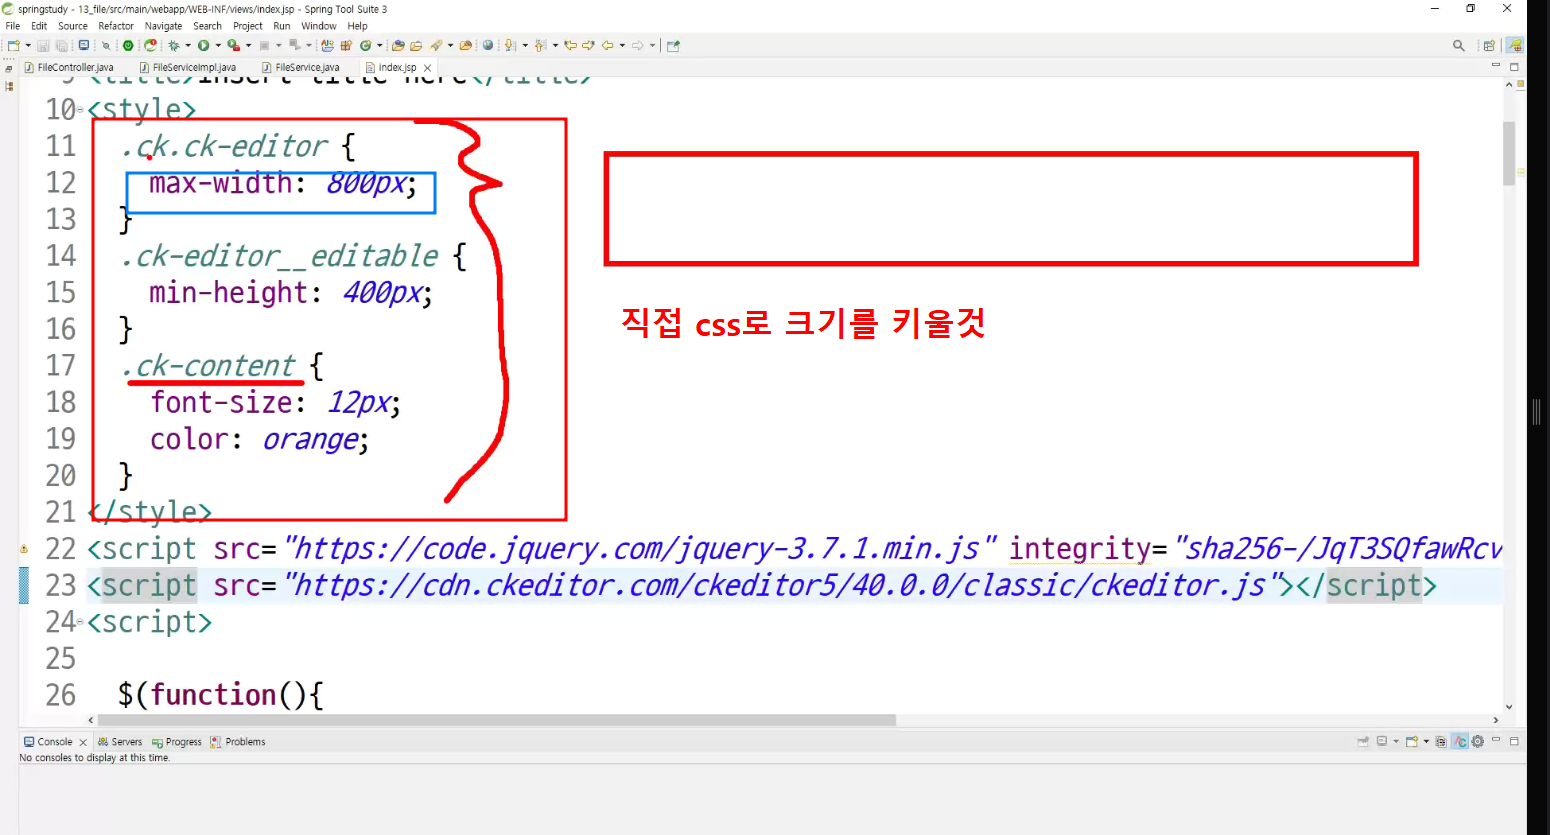Click the Save toolbar icon
The width and height of the screenshot is (1550, 835).
pos(43,45)
